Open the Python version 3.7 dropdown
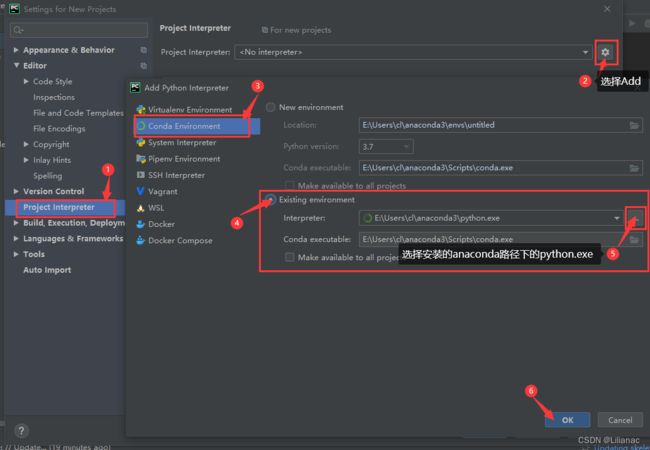Screen dimensions: 650x450 coord(406,146)
